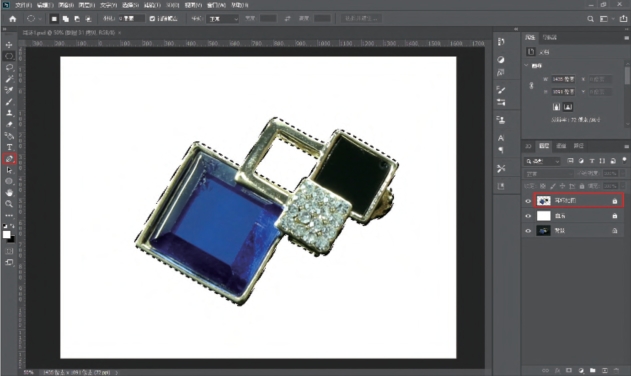The image size is (631, 376).
Task: Select the Move tool
Action: 9,45
